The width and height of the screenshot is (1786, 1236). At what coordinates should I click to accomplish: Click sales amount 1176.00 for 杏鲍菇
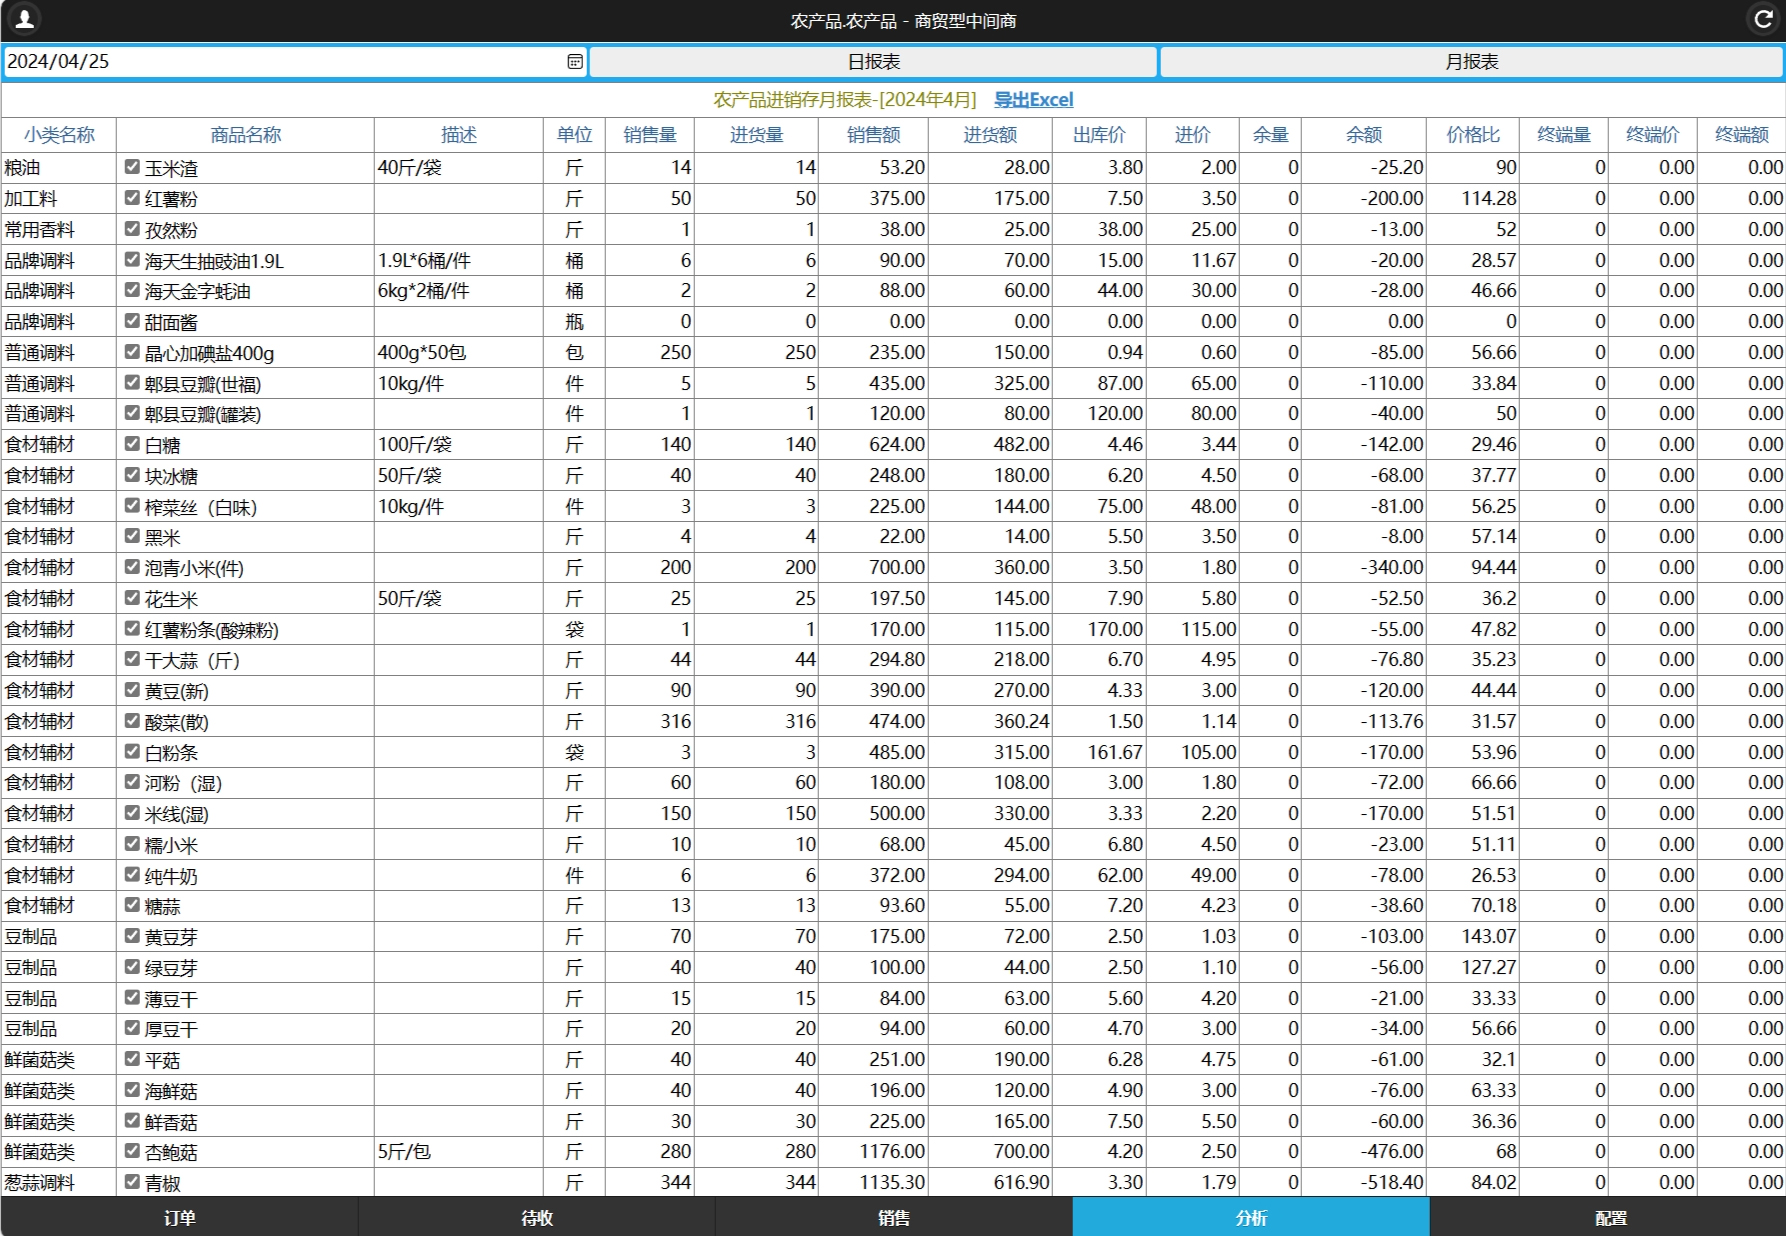point(892,1152)
